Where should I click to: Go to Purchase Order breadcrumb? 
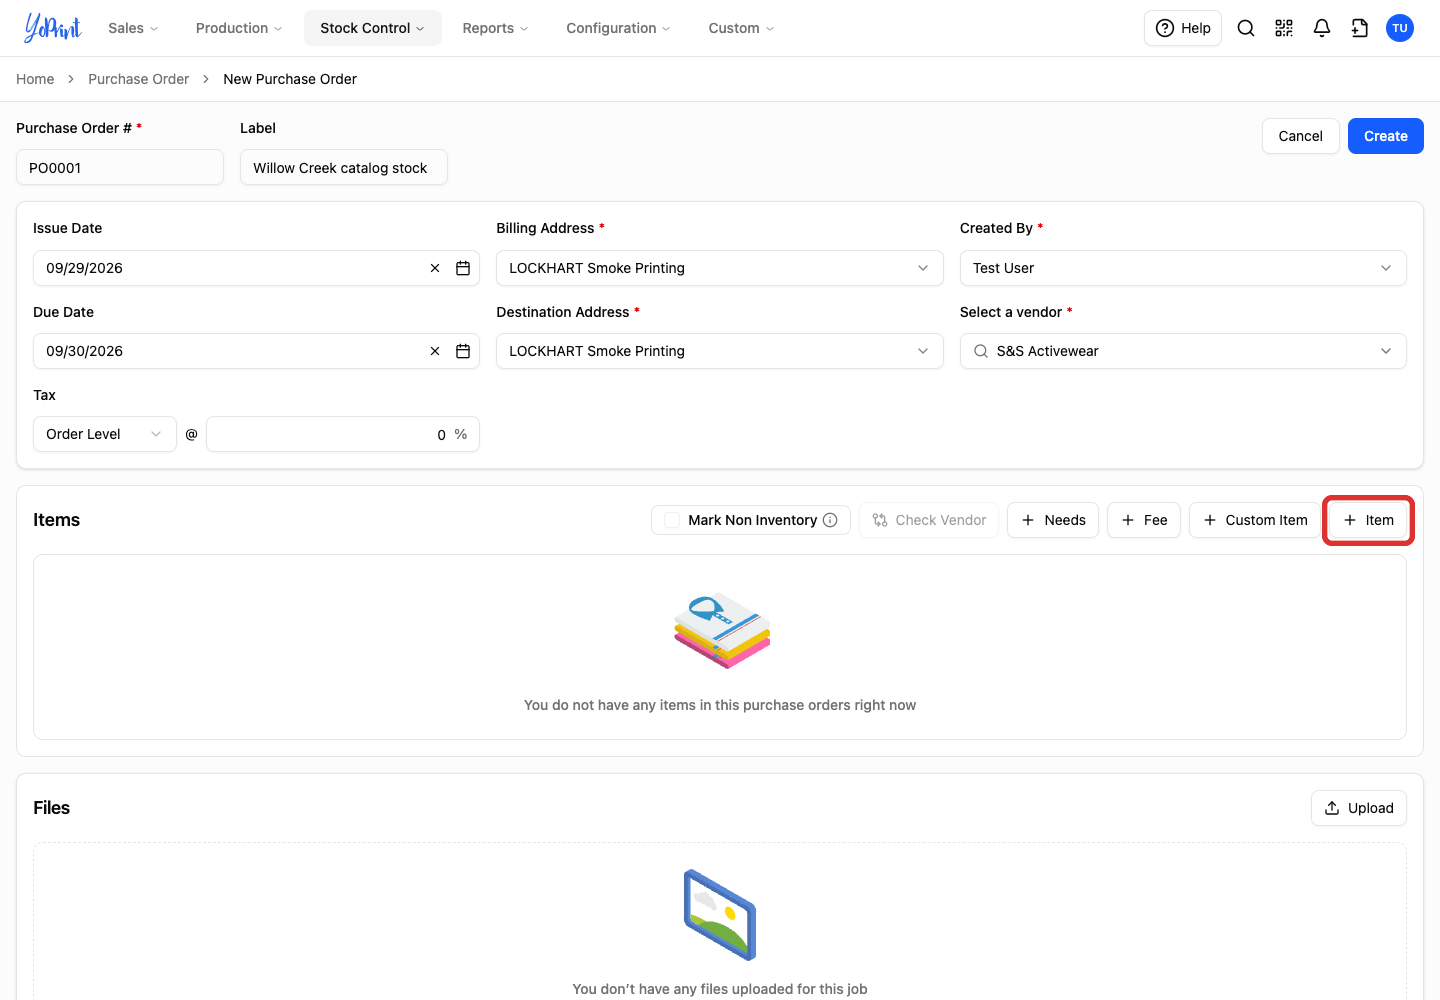(x=138, y=79)
